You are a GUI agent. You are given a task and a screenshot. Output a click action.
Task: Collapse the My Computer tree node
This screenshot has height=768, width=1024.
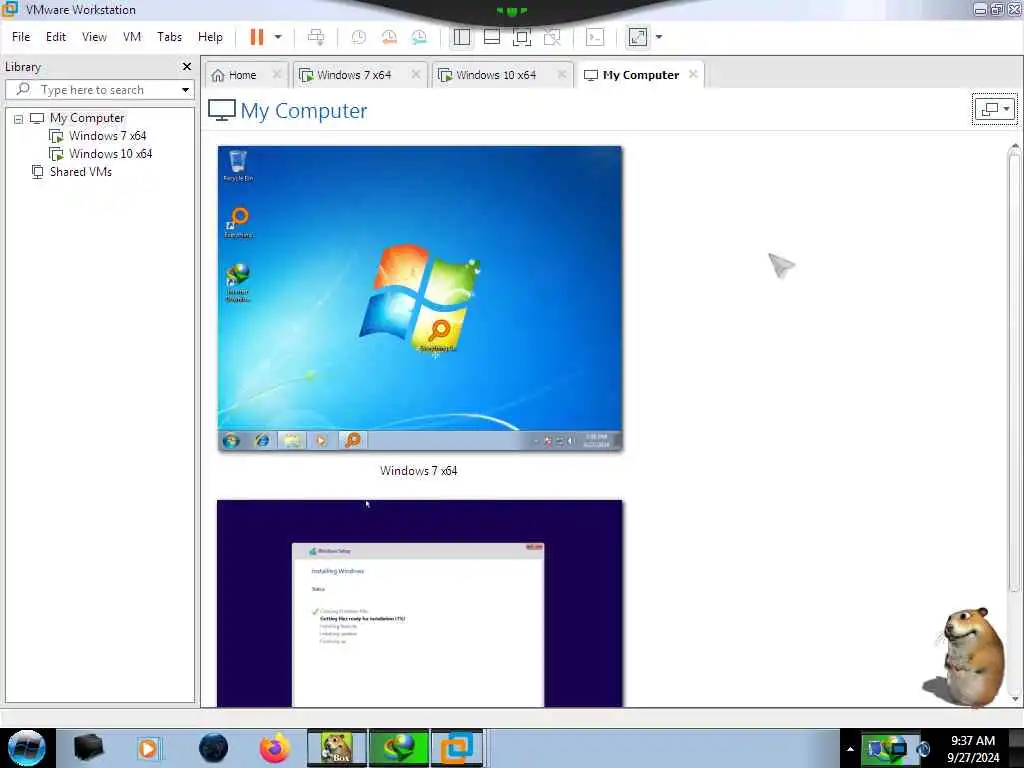[18, 119]
